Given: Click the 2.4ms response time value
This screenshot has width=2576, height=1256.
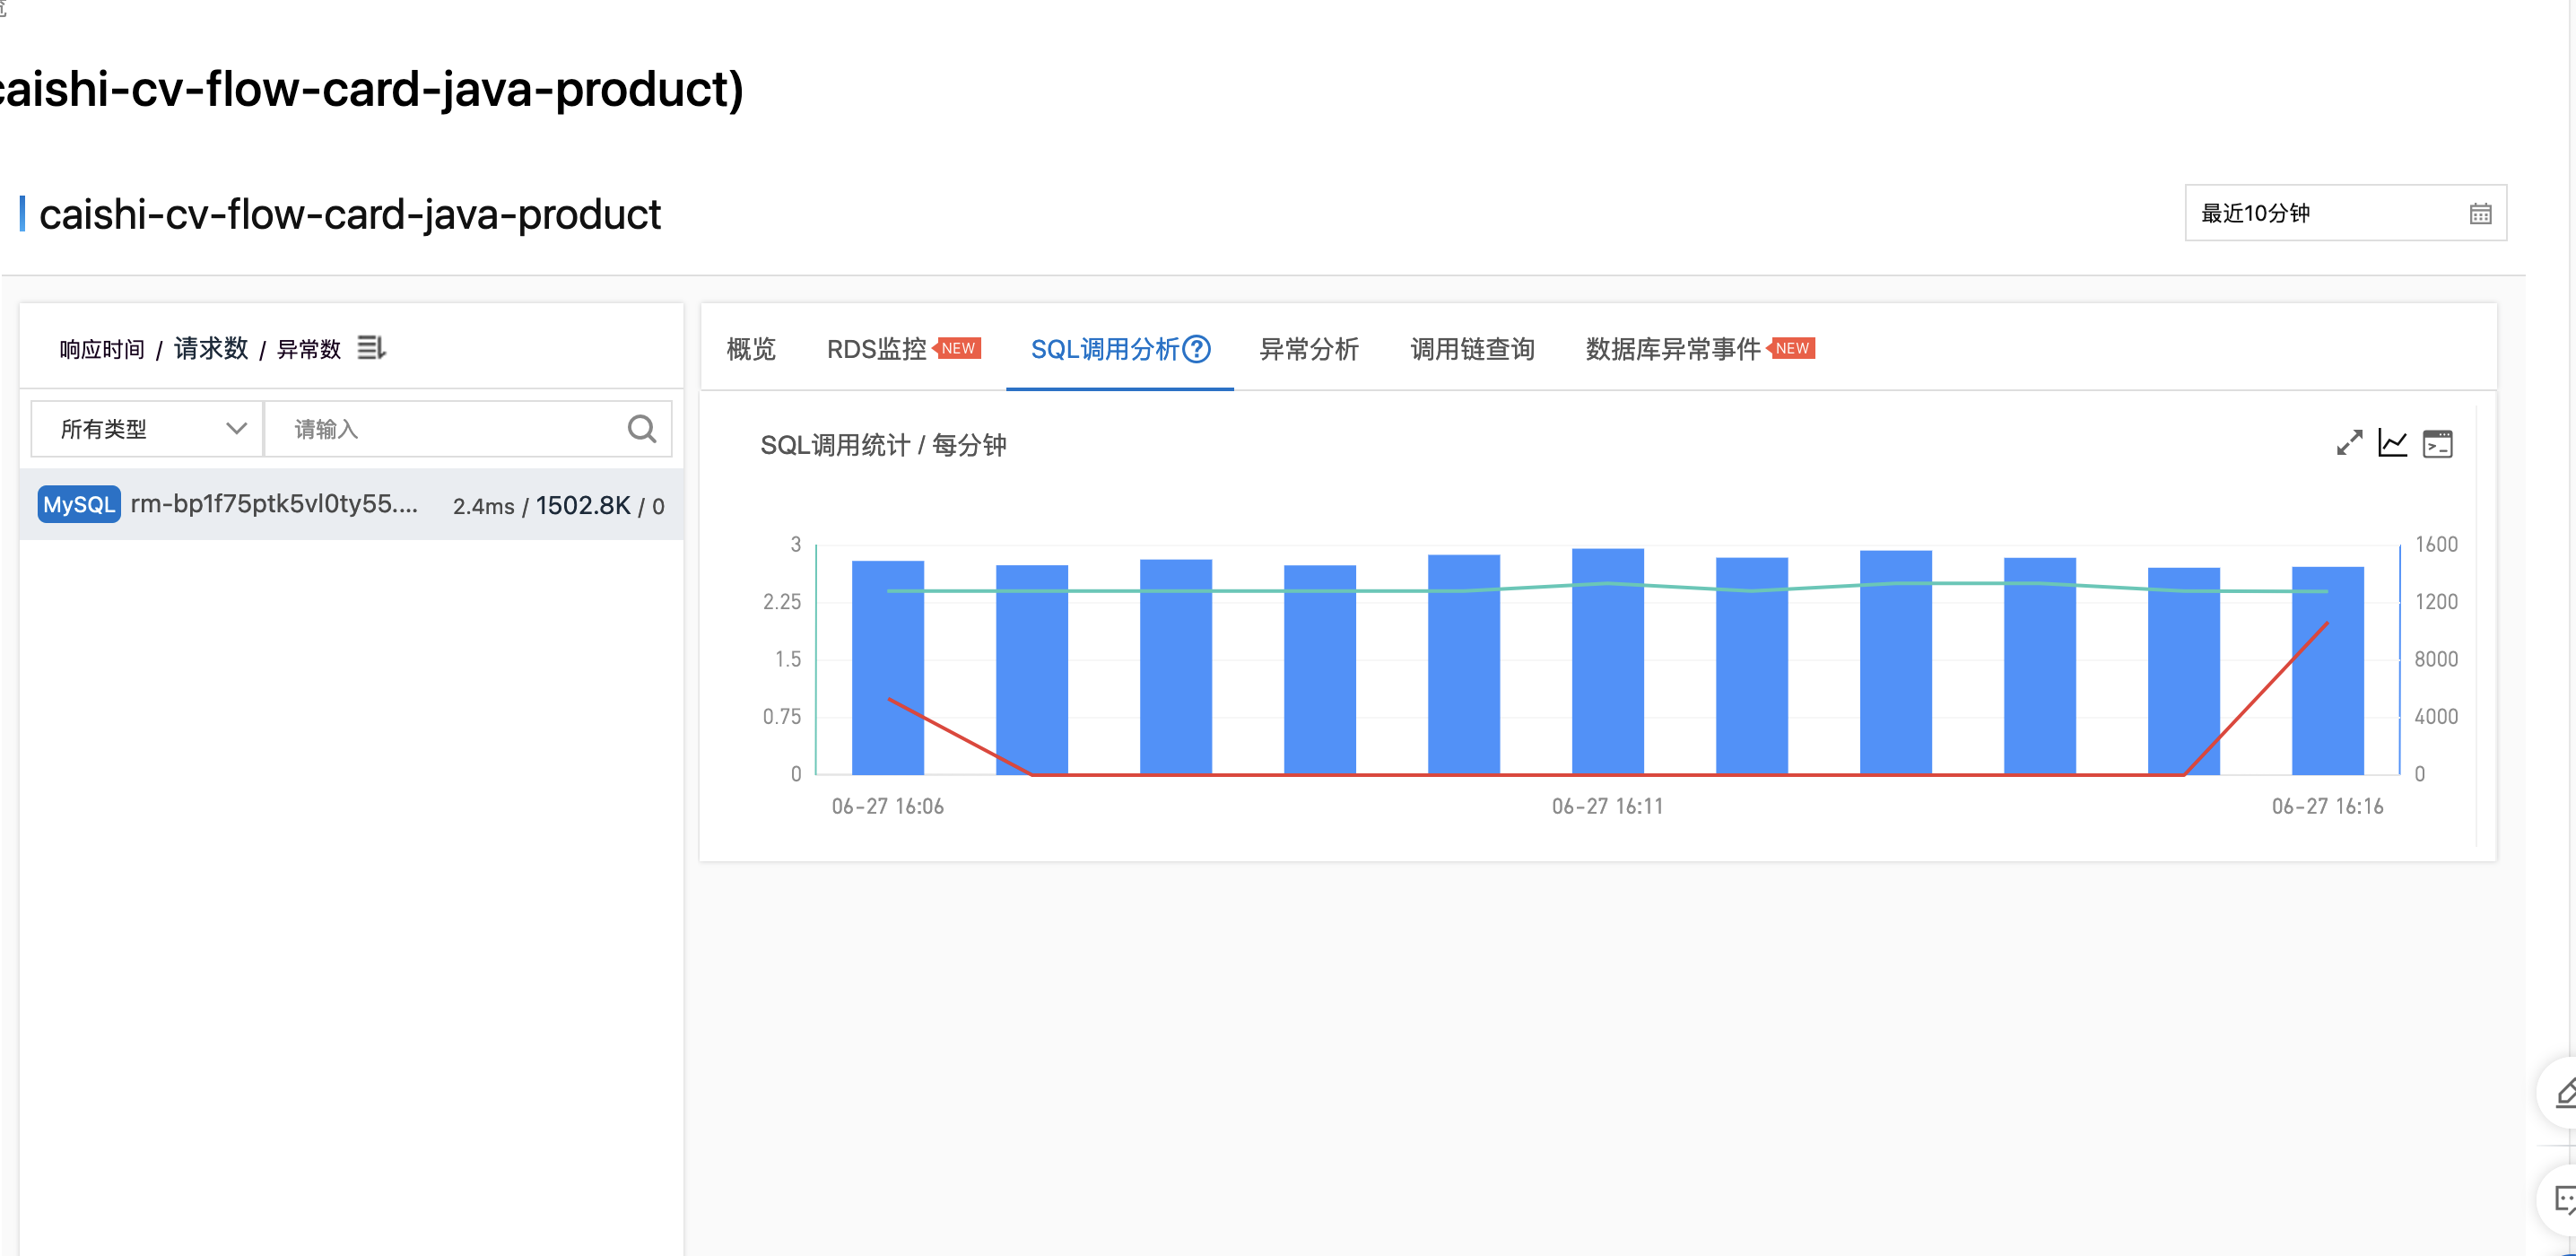Looking at the screenshot, I should coord(484,506).
